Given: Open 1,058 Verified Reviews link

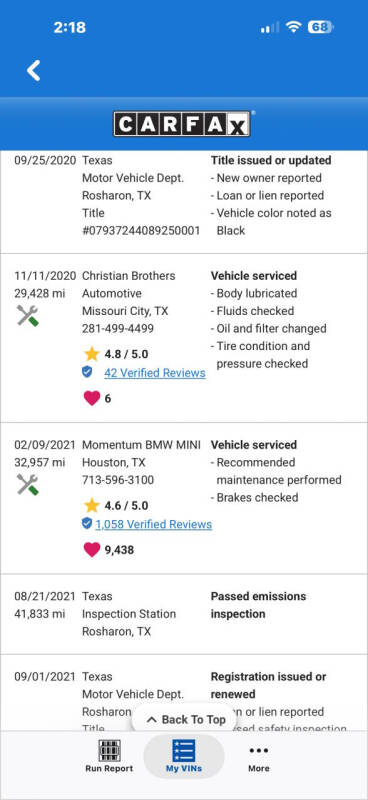Looking at the screenshot, I should pos(154,524).
